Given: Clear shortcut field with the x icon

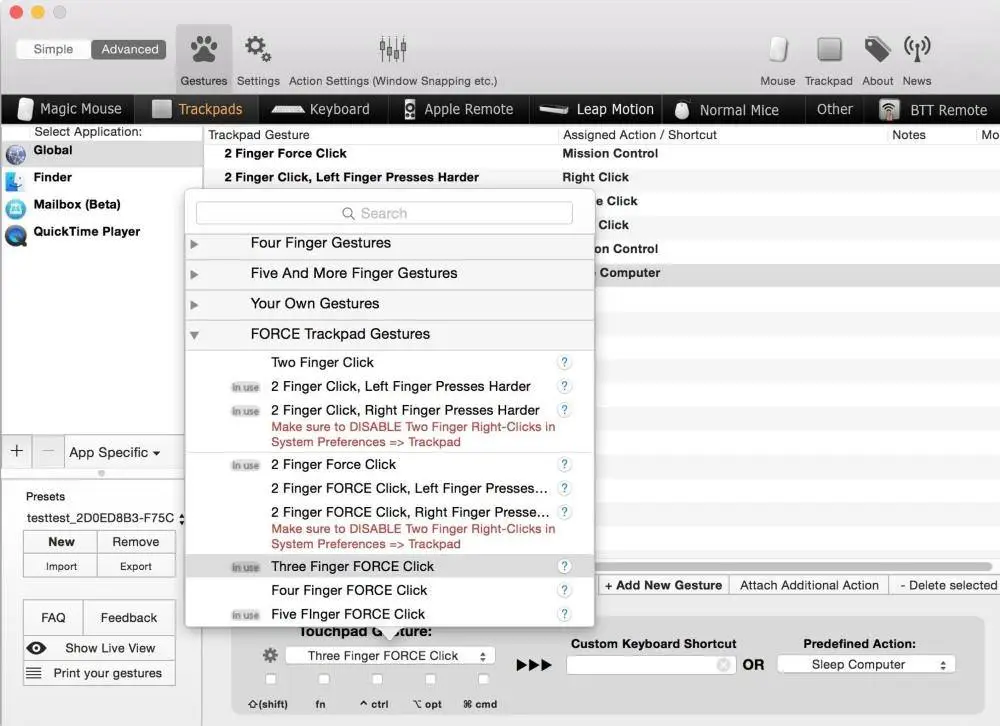Looking at the screenshot, I should coord(723,665).
